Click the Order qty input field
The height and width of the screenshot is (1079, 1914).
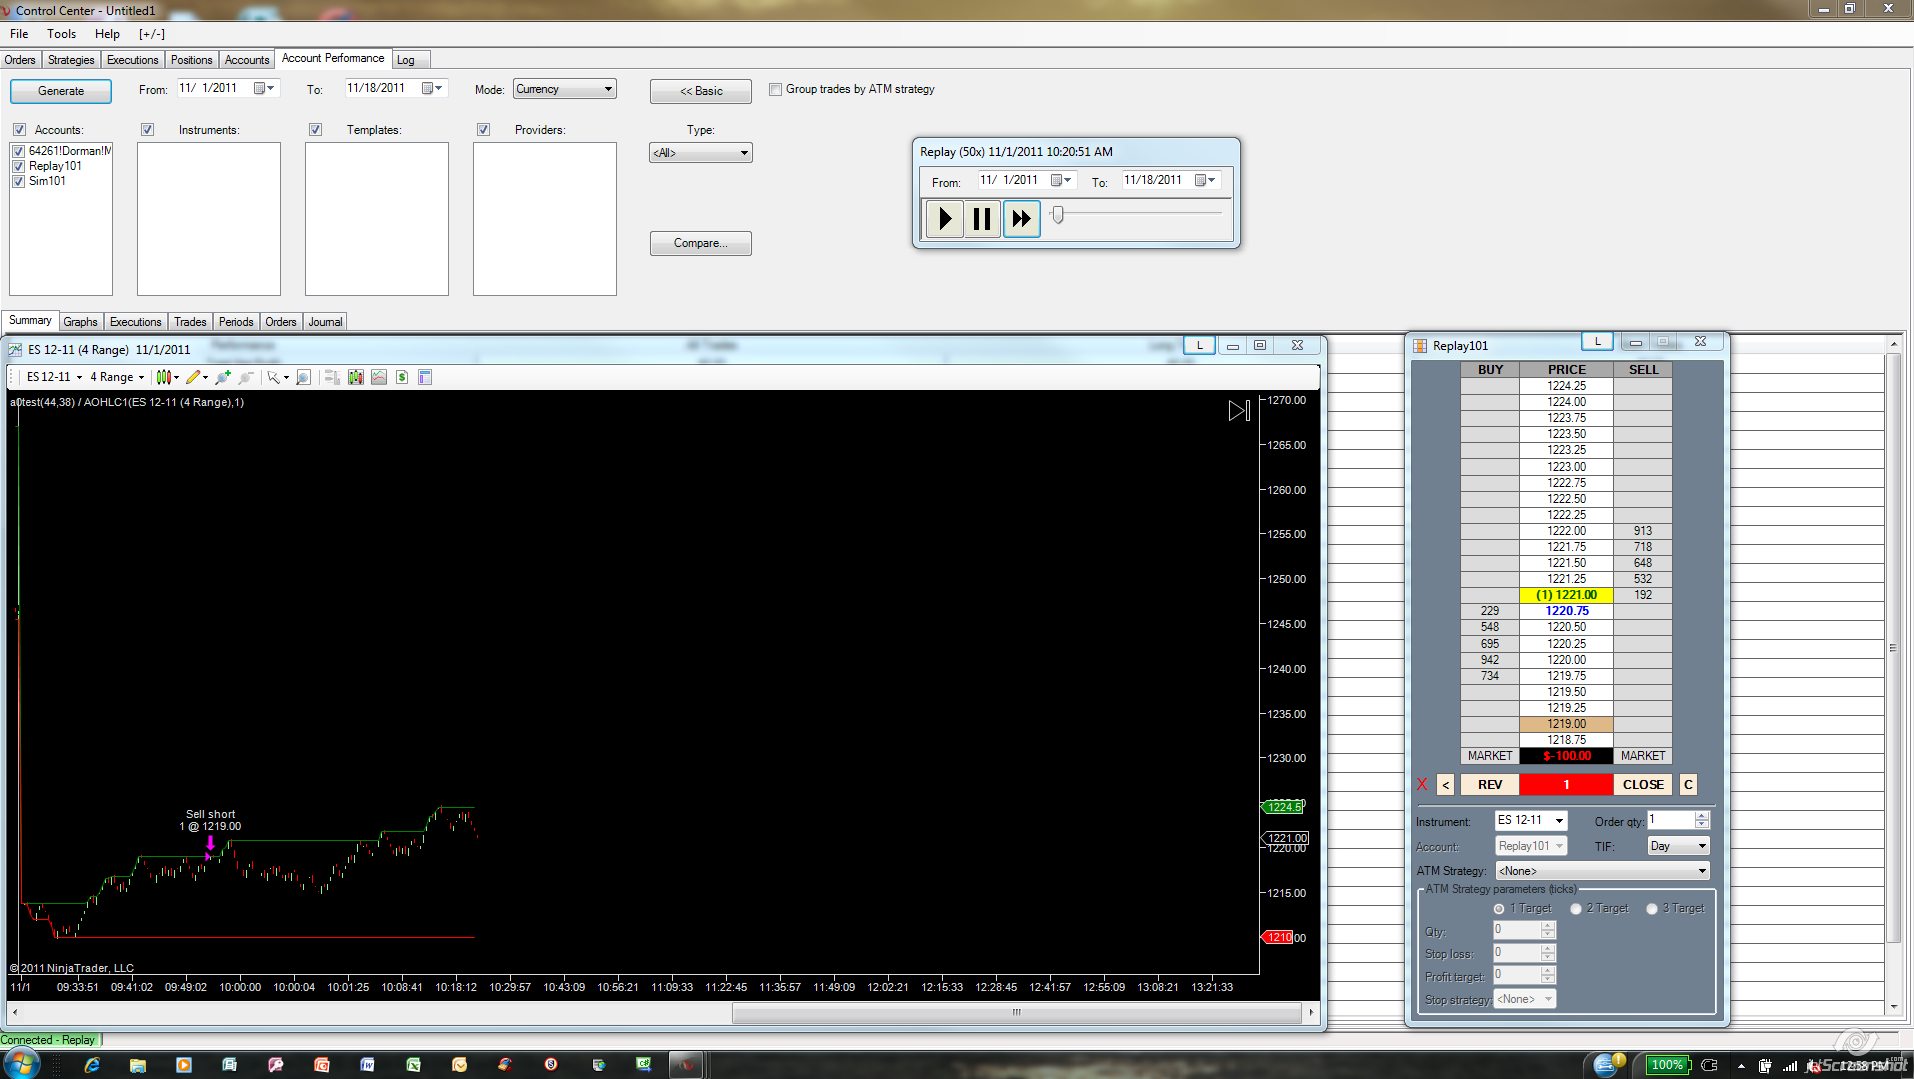(x=1671, y=820)
